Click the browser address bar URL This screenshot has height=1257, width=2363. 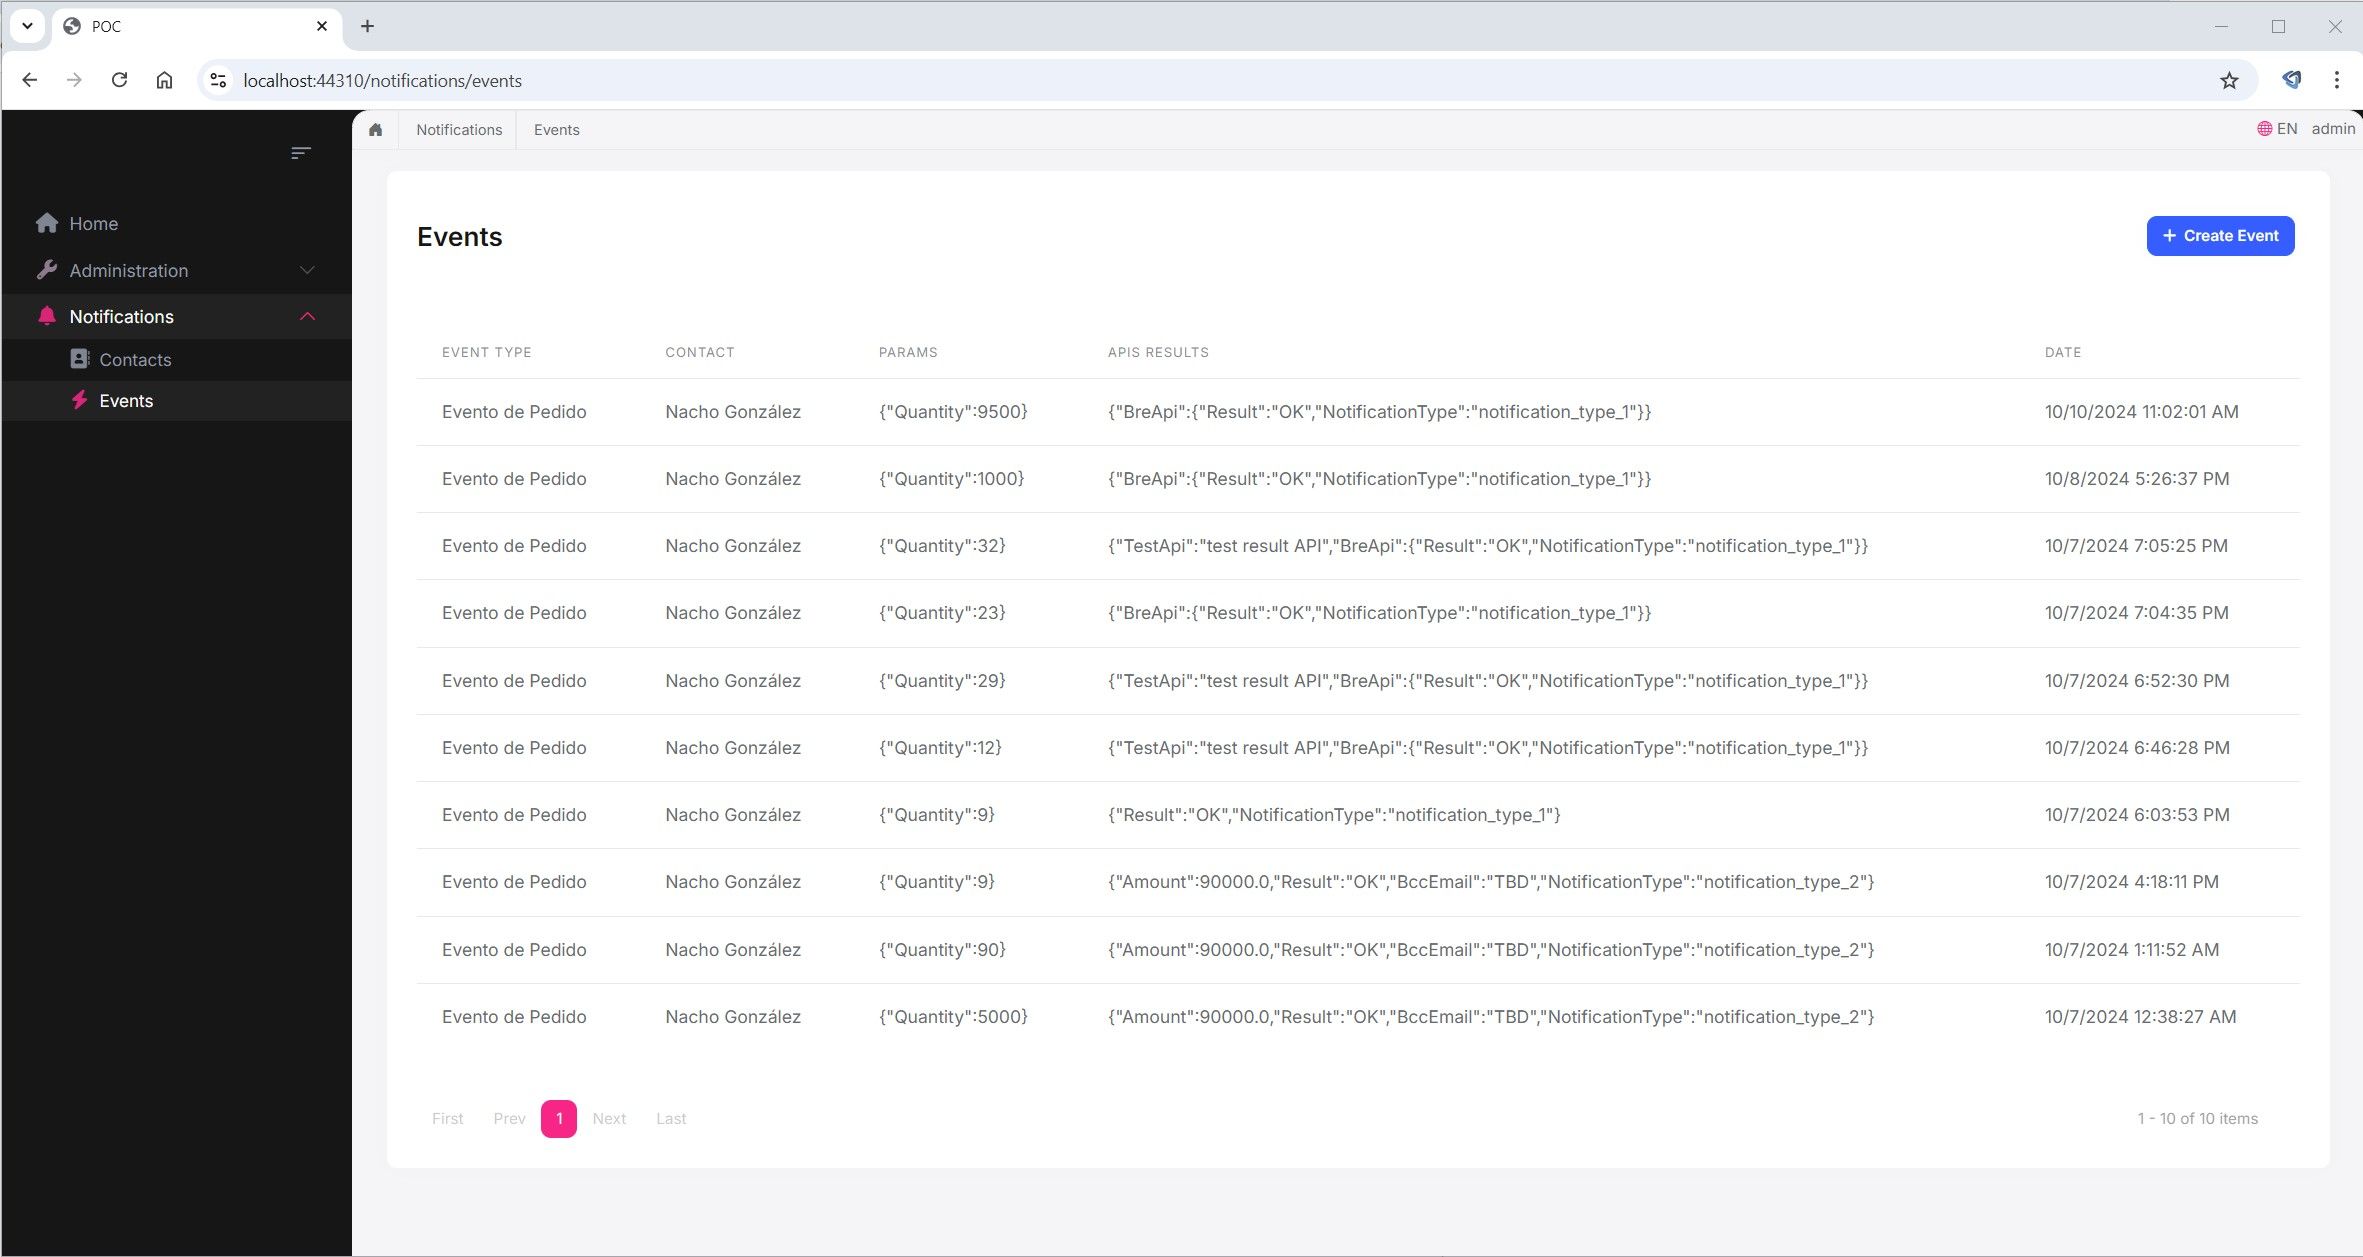(382, 81)
